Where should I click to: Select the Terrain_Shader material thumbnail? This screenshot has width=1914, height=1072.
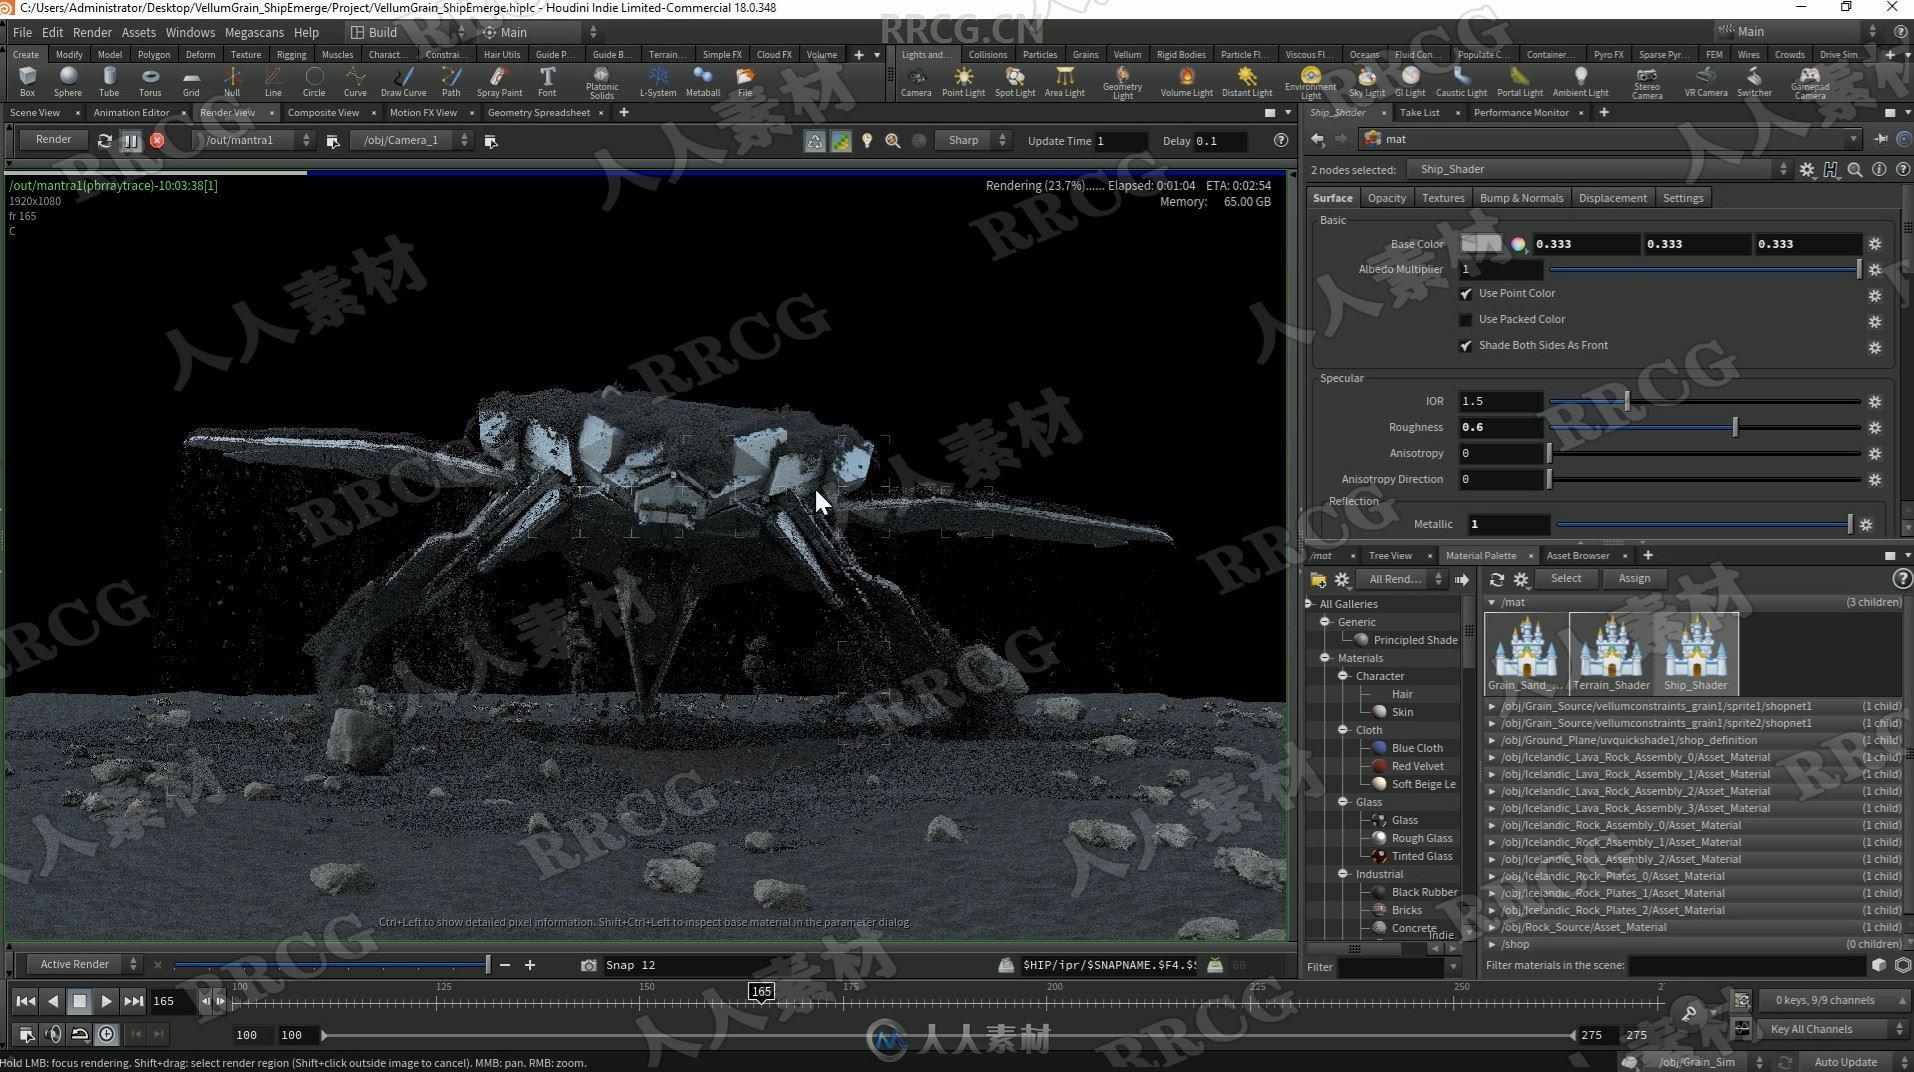1611,653
